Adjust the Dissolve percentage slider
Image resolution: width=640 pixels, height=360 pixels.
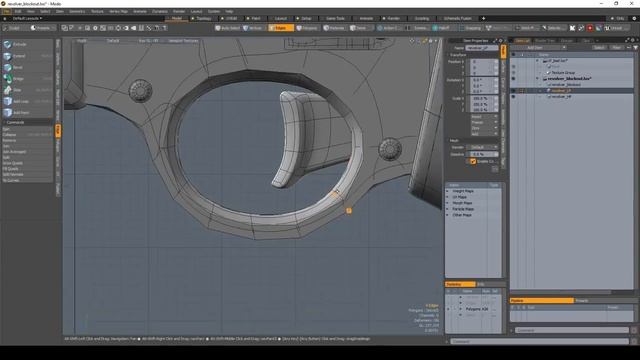point(484,155)
